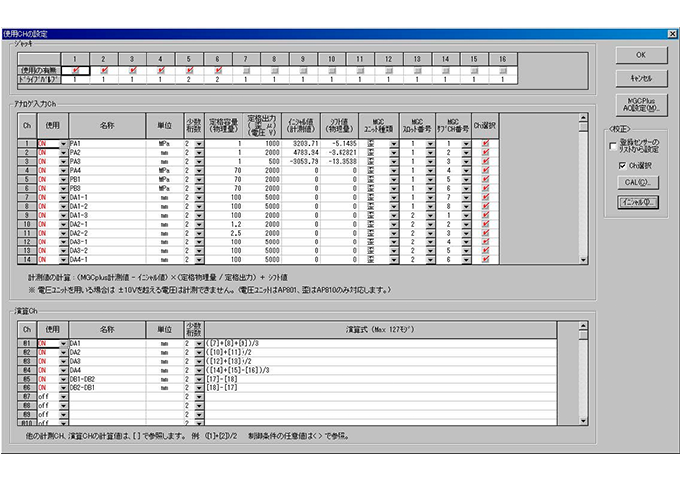Toggle the Ch選択 checkmark for the PA4 row
Viewport: 680px width, 480px height.
[485, 170]
